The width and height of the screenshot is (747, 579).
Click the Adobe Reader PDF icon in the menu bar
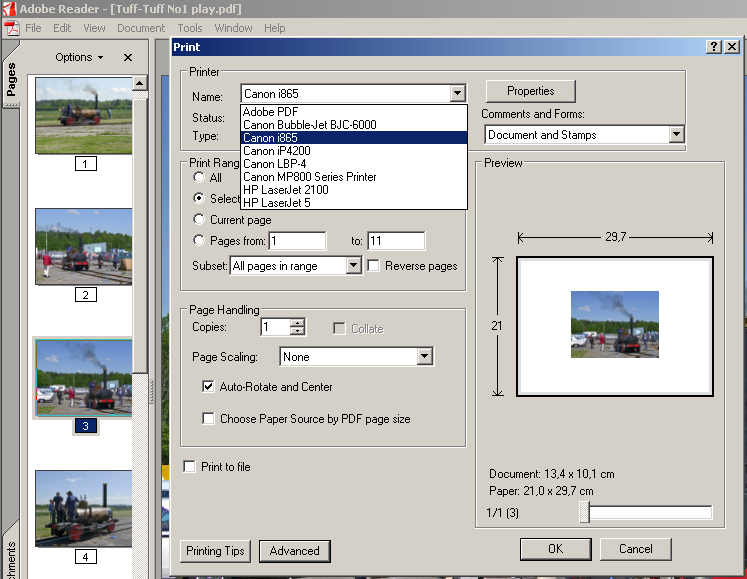tap(11, 28)
